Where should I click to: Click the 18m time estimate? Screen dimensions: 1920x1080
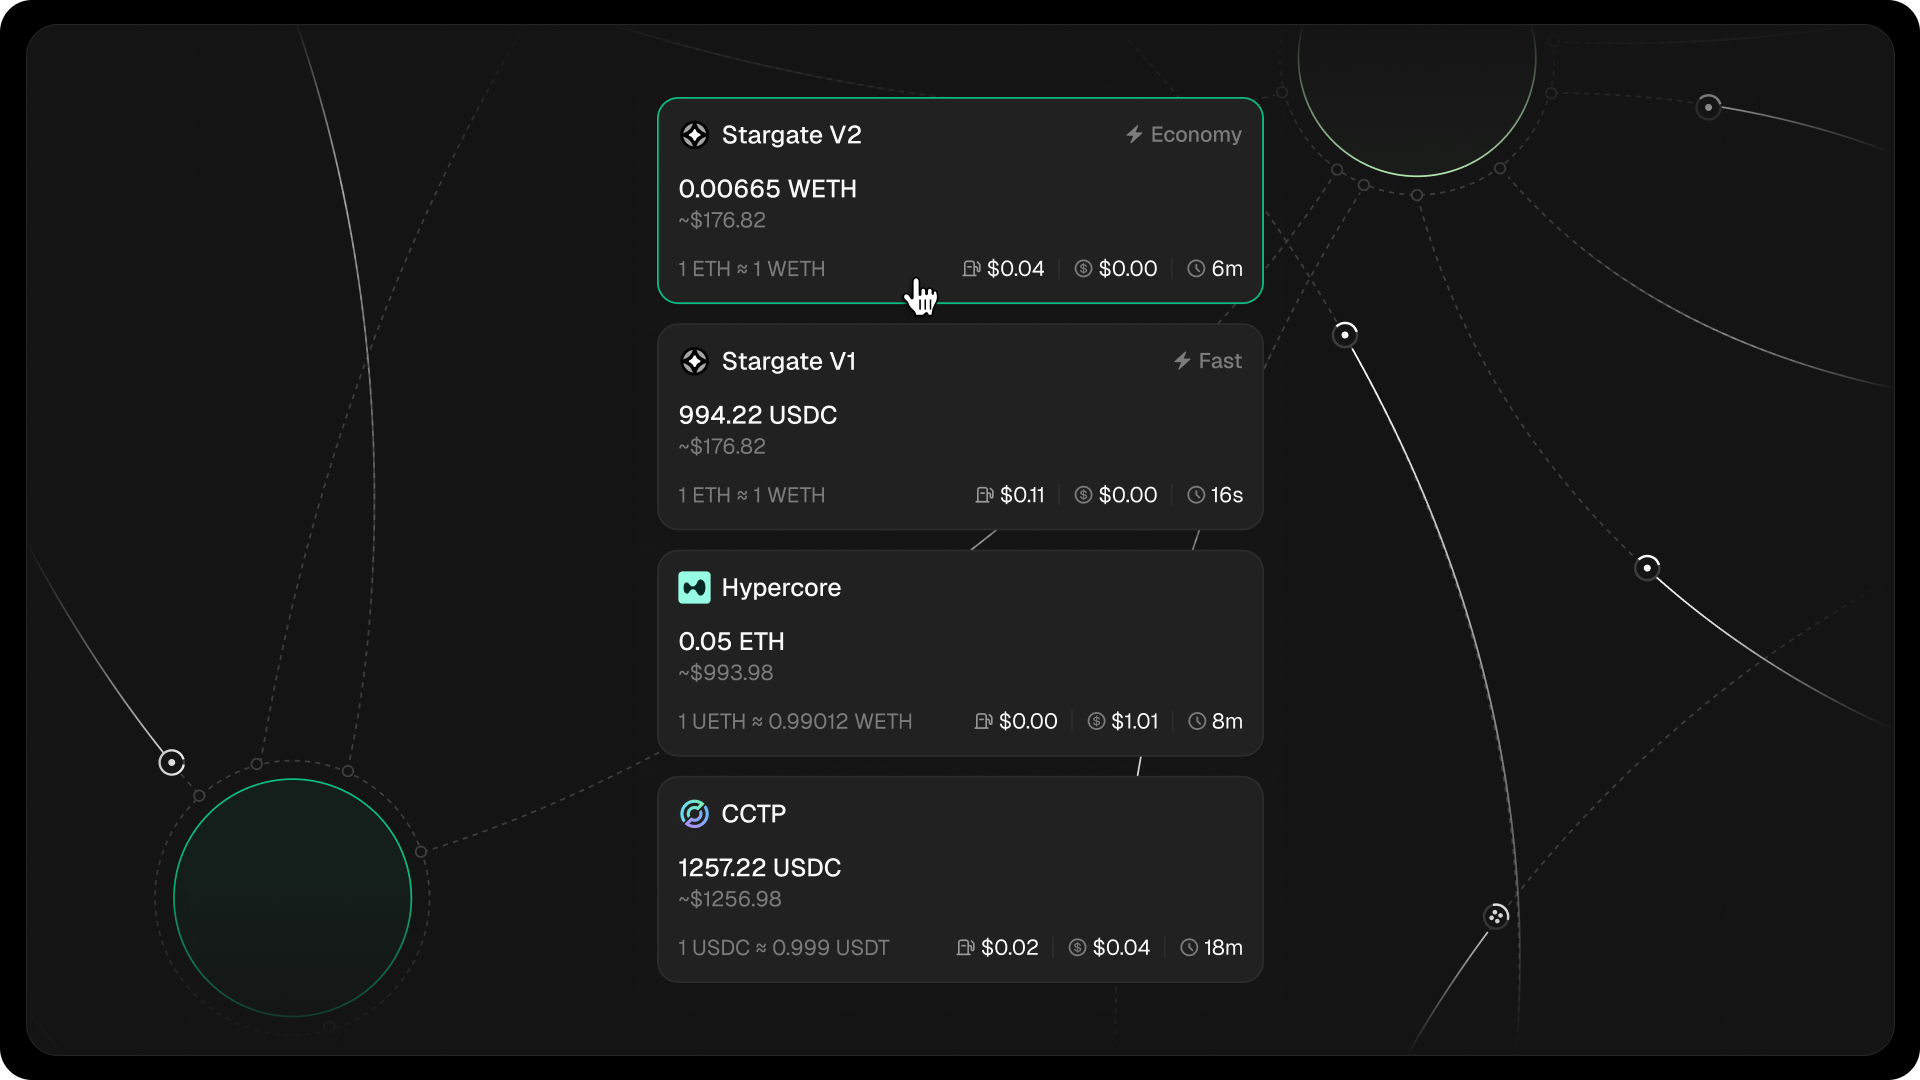click(1223, 947)
